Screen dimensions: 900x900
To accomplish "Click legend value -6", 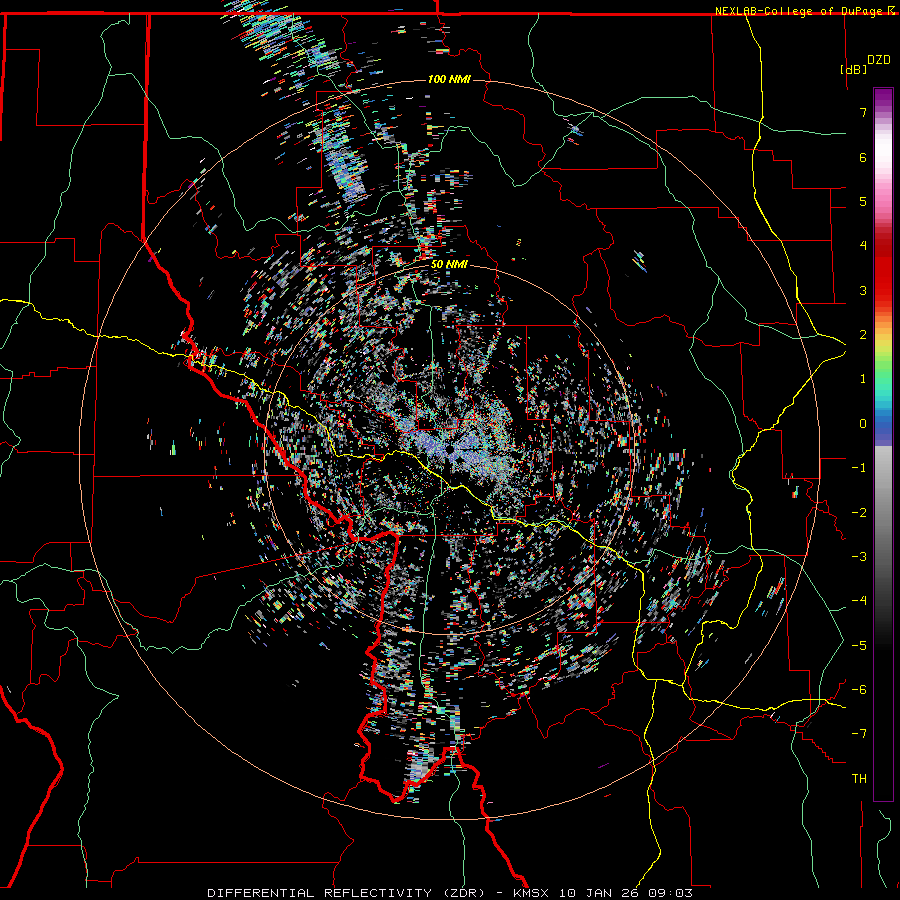I will [x=859, y=689].
